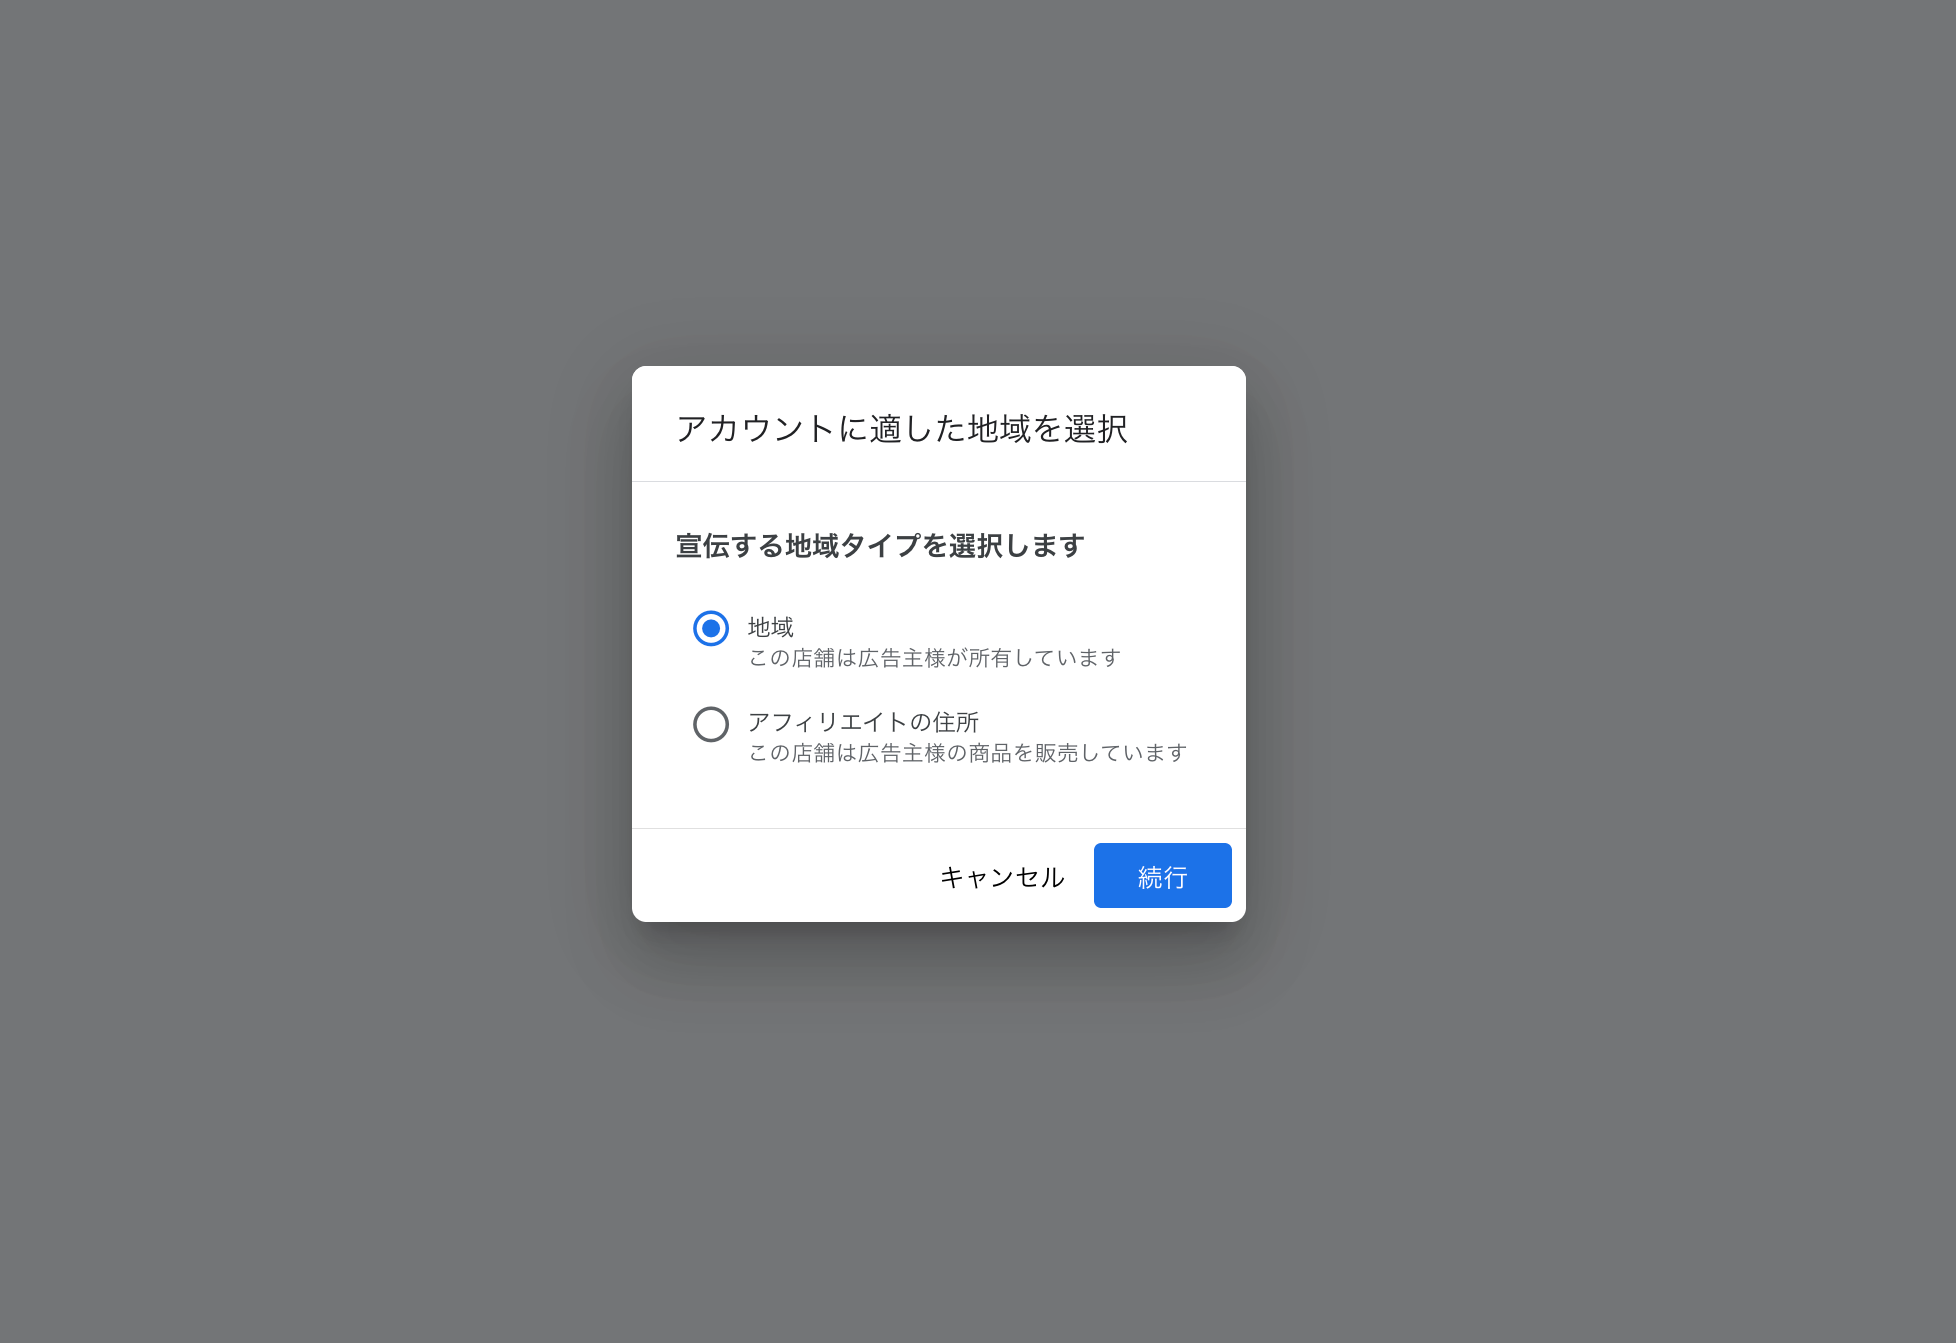
Task: Choose the affiliate location option circle
Action: click(711, 724)
